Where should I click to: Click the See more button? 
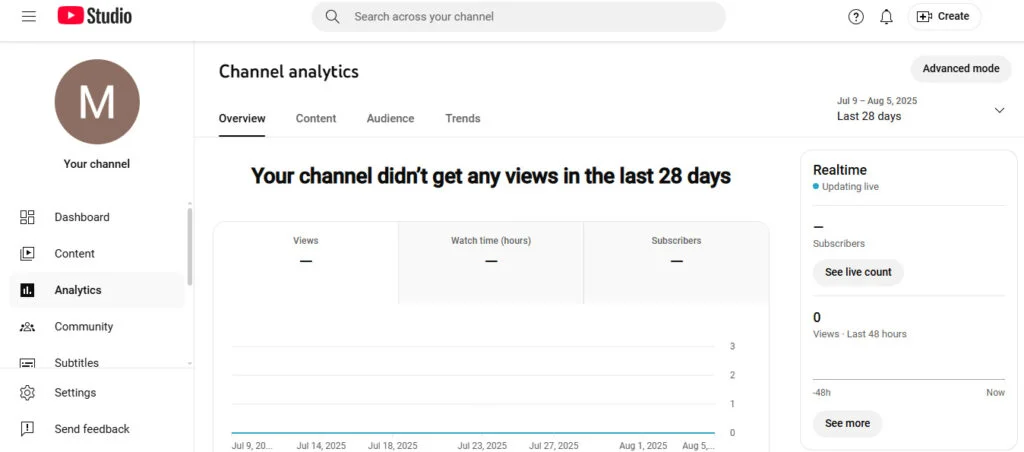[848, 423]
